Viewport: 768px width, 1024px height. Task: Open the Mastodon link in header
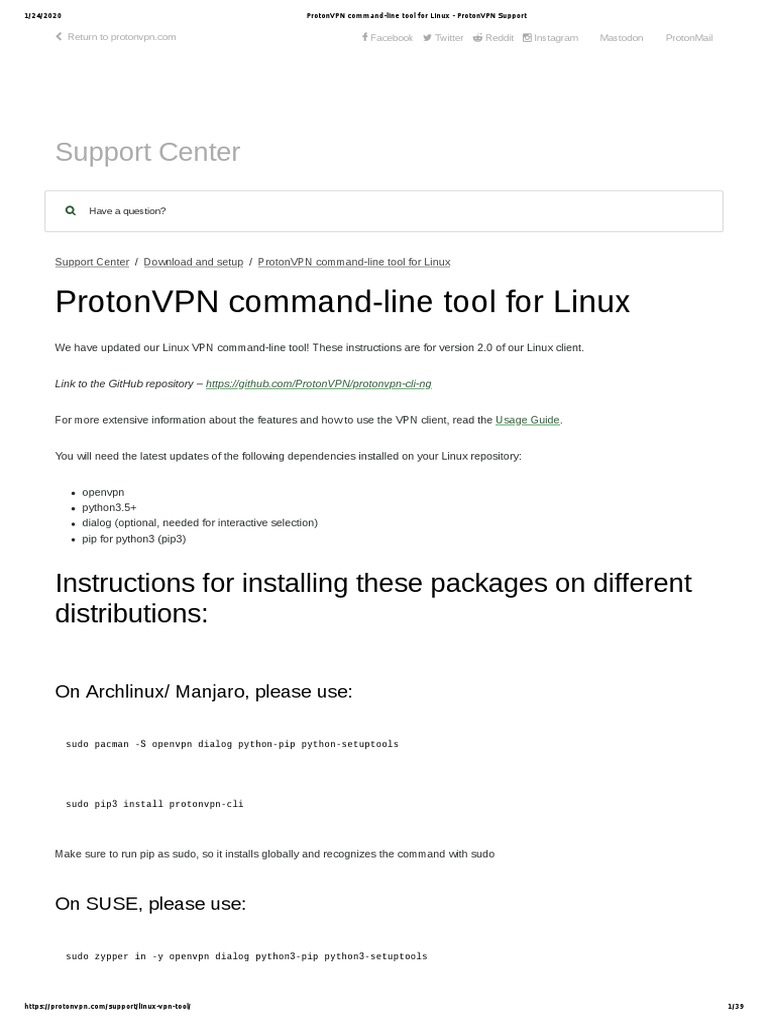(x=621, y=38)
